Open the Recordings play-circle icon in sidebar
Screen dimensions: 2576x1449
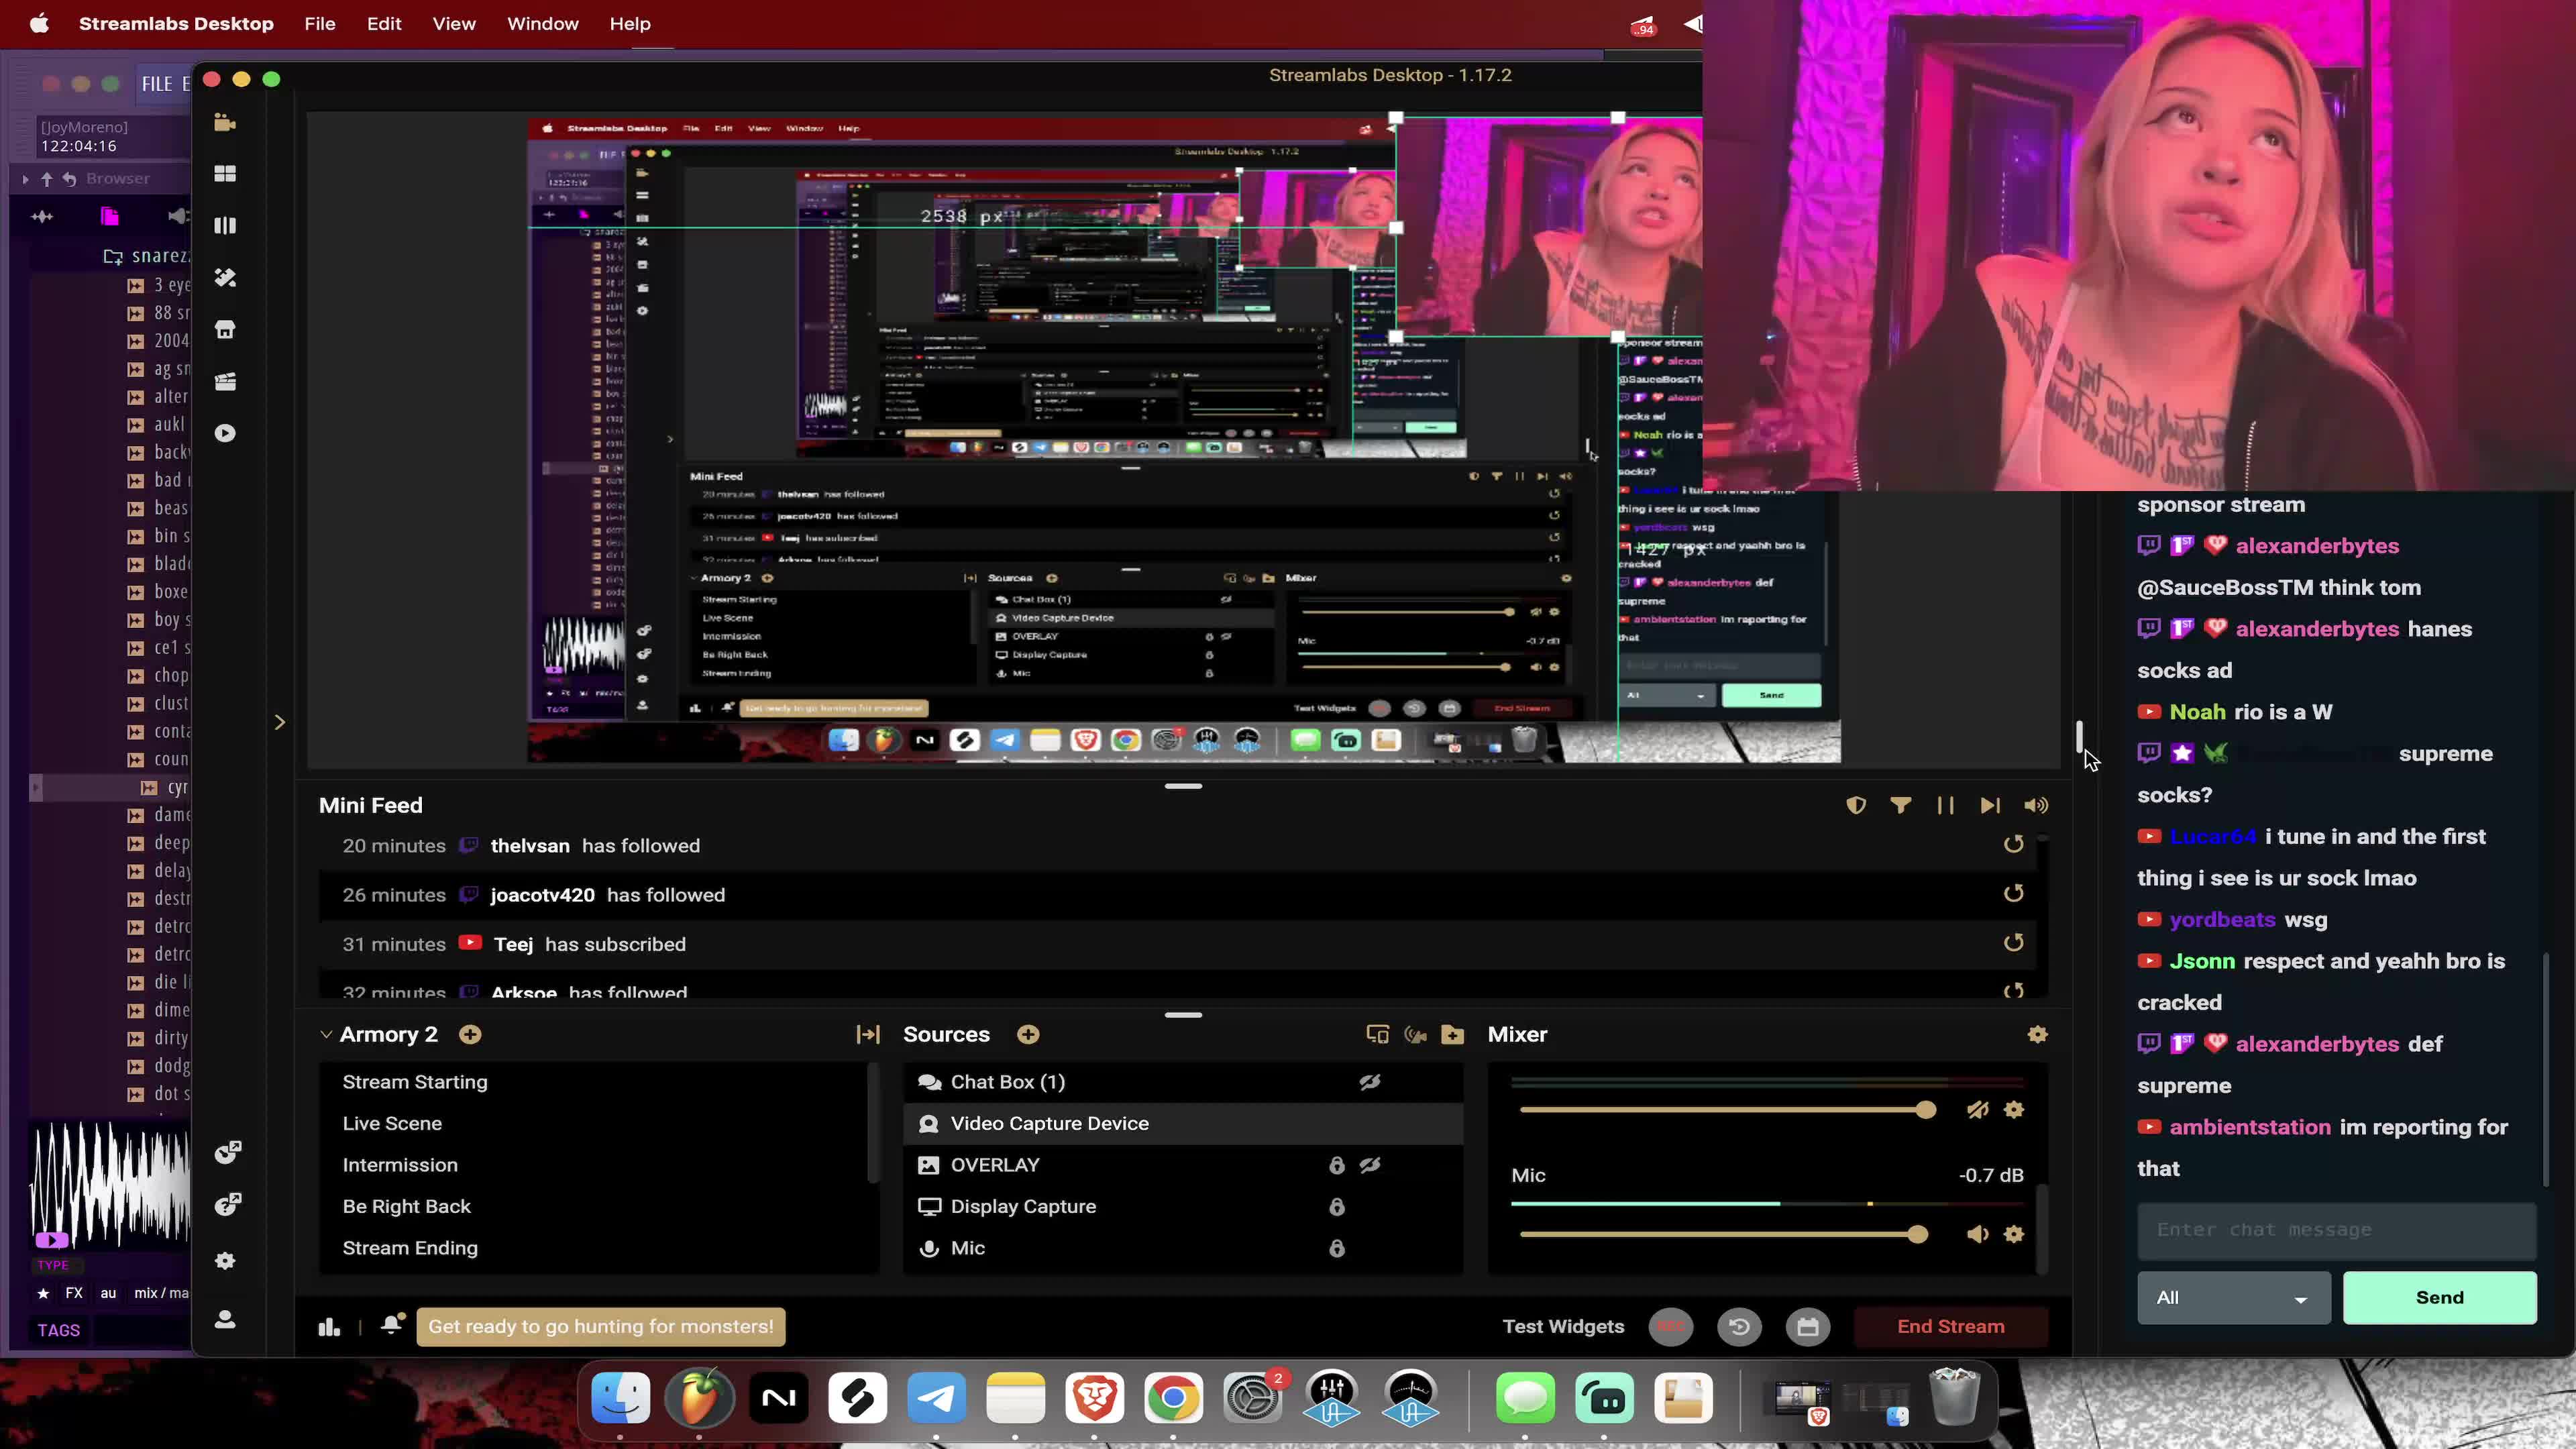225,433
